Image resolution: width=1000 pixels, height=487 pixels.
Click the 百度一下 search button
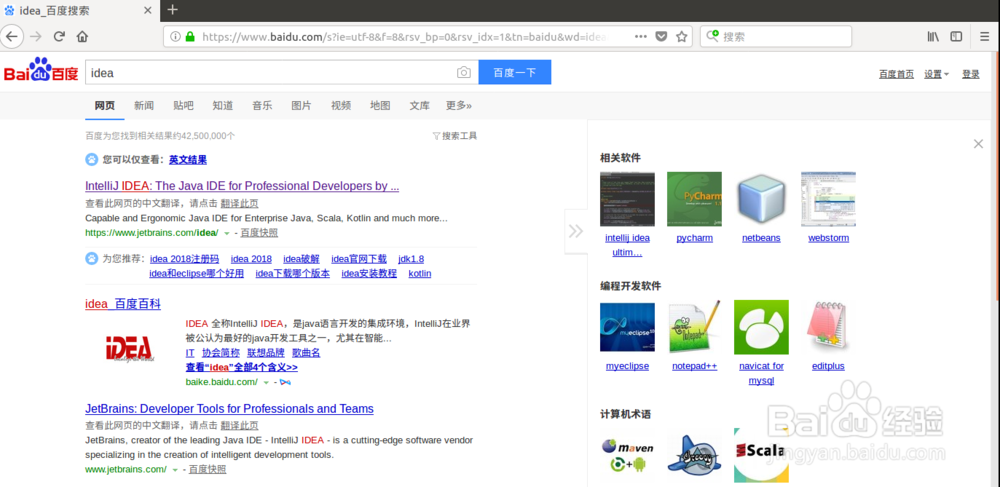[515, 72]
